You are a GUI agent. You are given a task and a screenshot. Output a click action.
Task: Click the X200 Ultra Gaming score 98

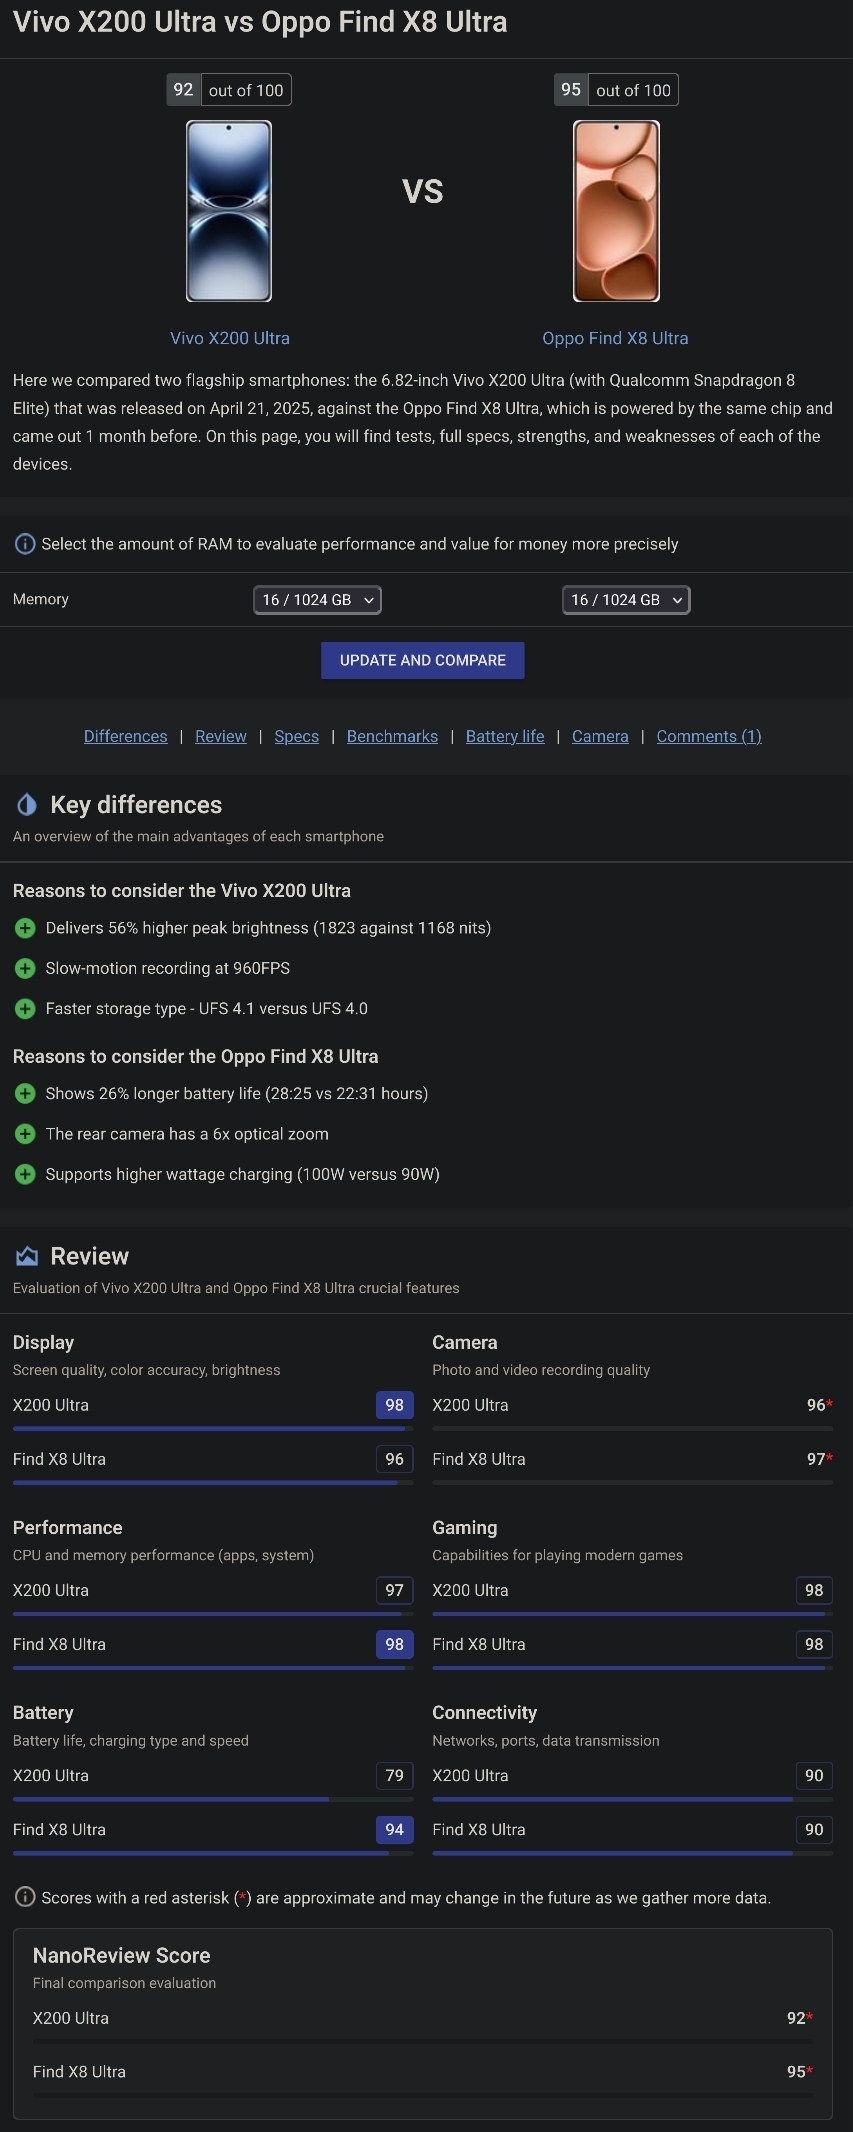tap(814, 1590)
